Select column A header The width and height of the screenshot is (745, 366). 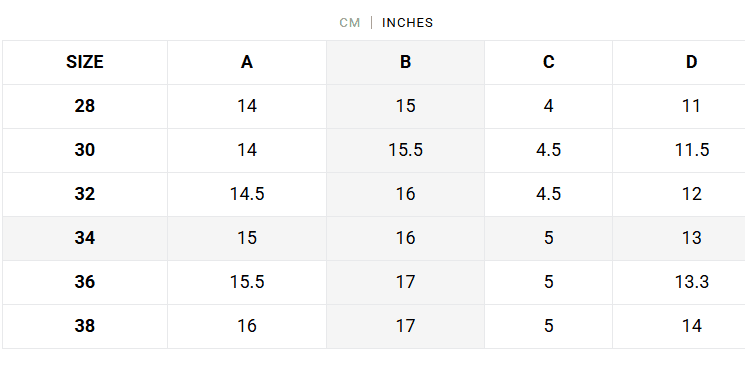click(247, 62)
